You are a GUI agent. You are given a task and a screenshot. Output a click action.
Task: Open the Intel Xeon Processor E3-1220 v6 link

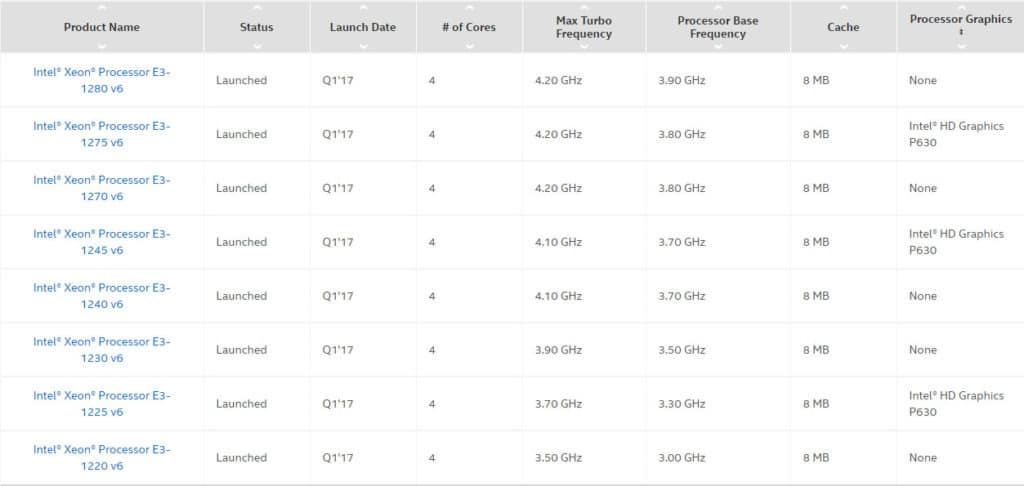101,458
